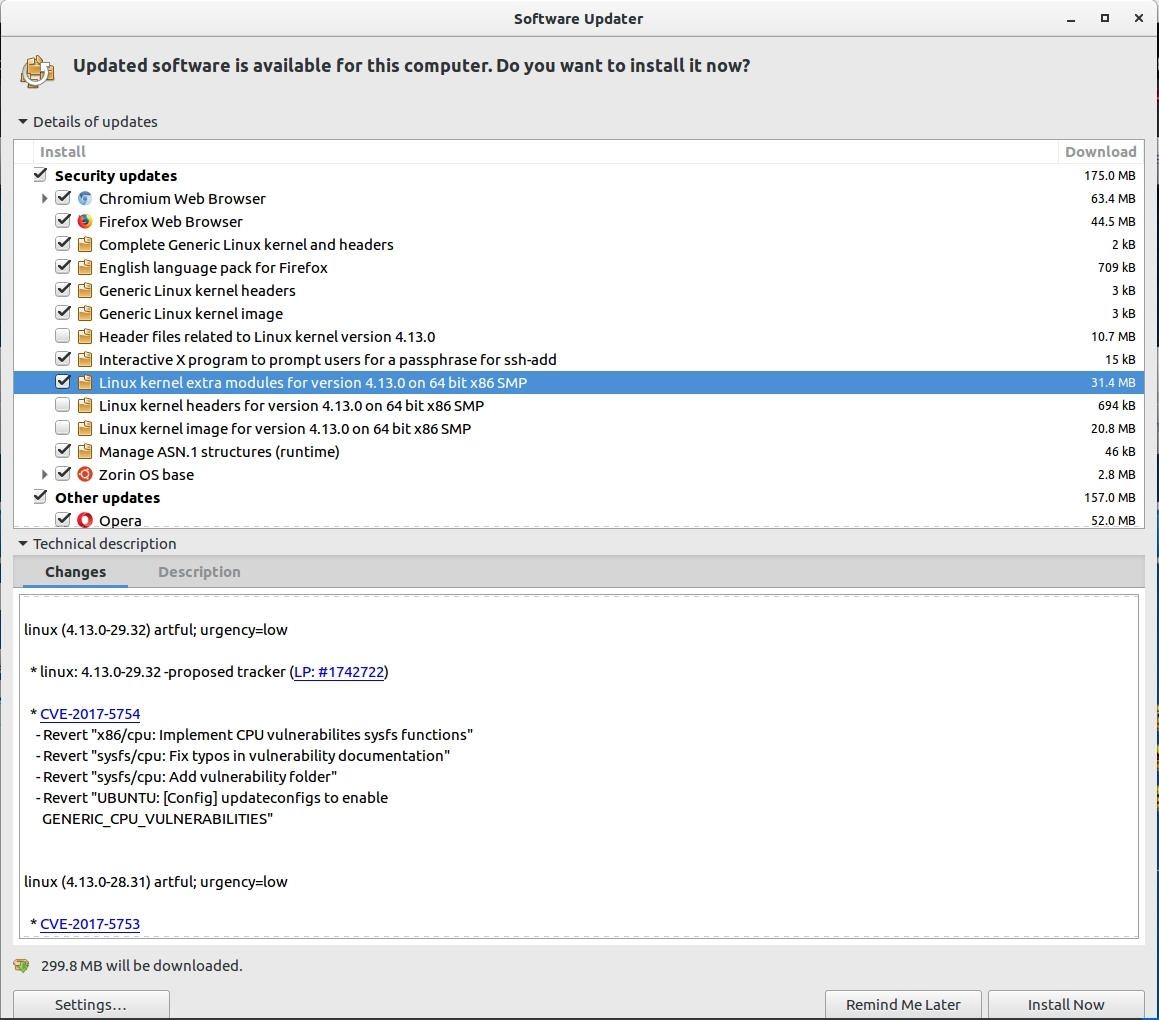
Task: Uncheck the Chromium Web Browser checkbox
Action: click(x=63, y=198)
